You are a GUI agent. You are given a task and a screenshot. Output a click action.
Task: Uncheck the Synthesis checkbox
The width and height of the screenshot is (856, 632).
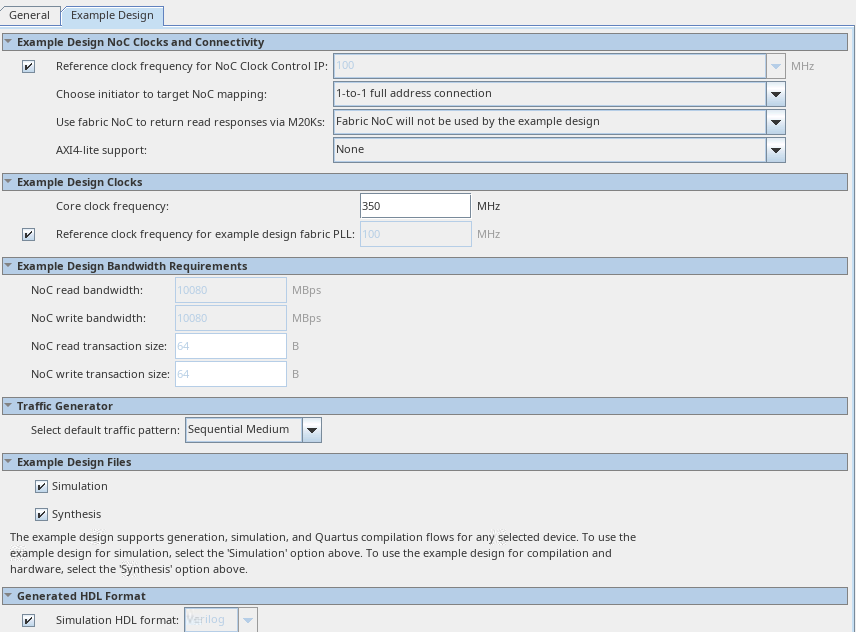point(41,514)
